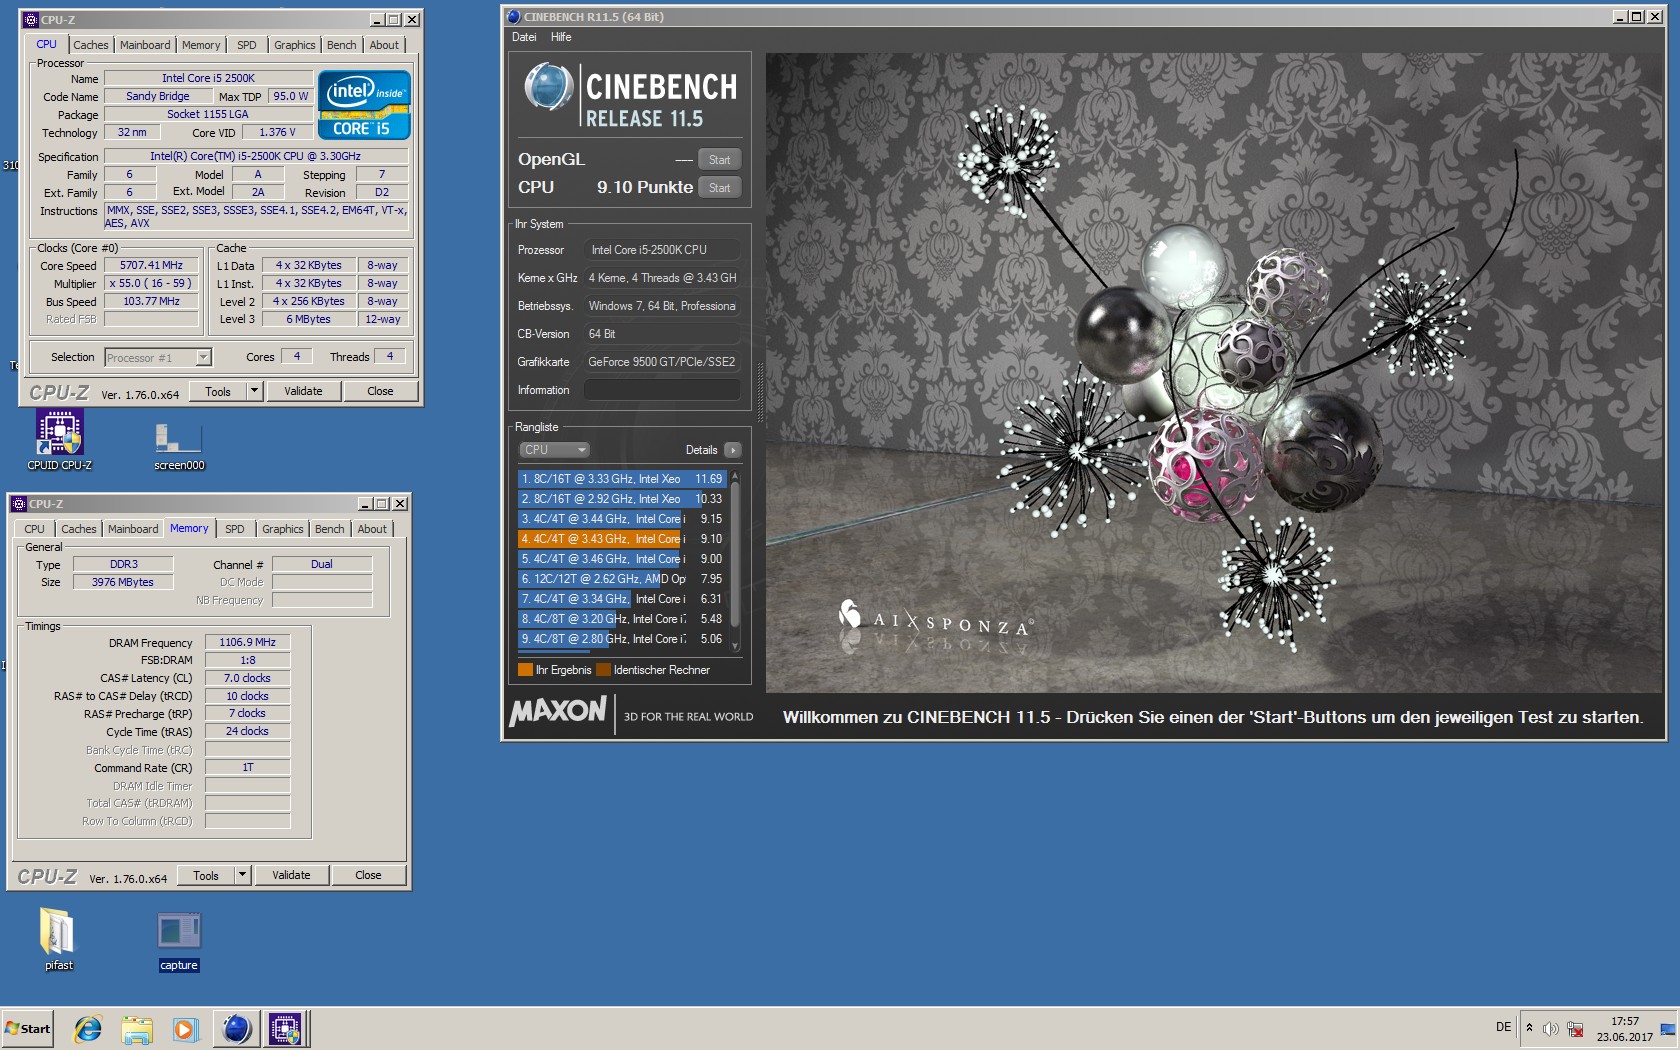Click the Windows Start button
Screen dimensions: 1680x1050
[x=28, y=1029]
